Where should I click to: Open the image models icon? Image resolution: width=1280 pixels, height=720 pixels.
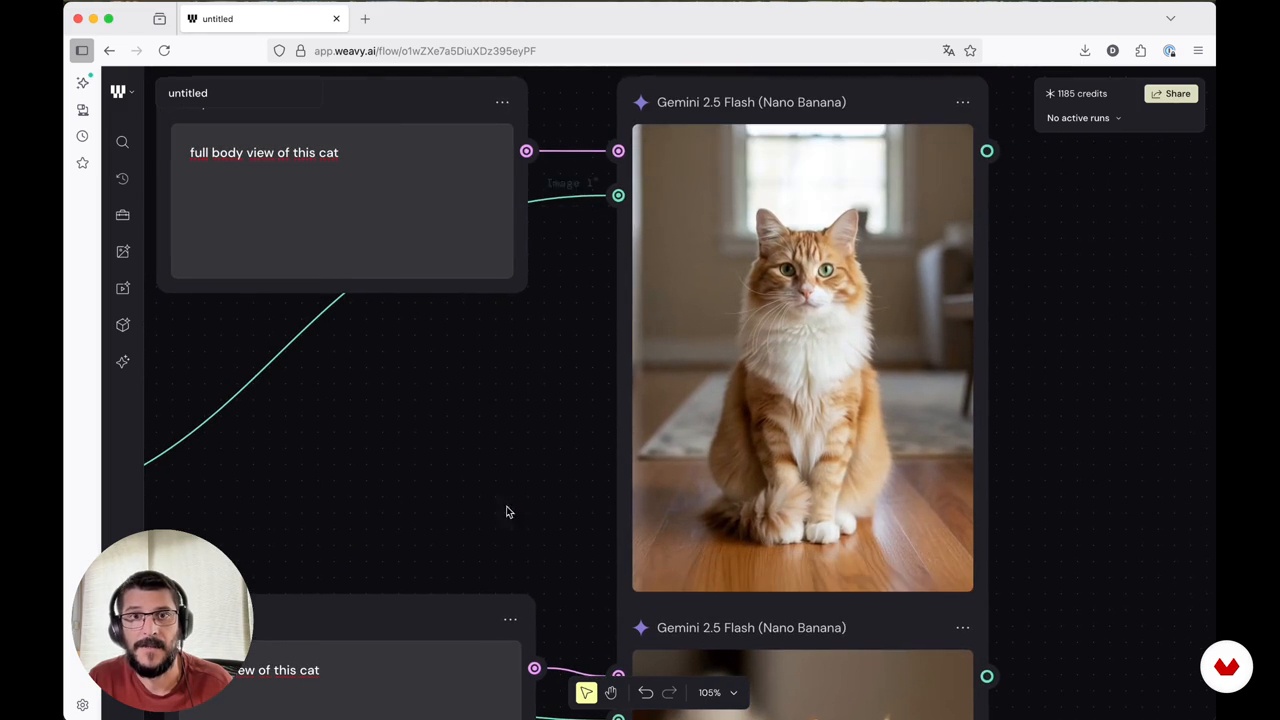click(122, 252)
